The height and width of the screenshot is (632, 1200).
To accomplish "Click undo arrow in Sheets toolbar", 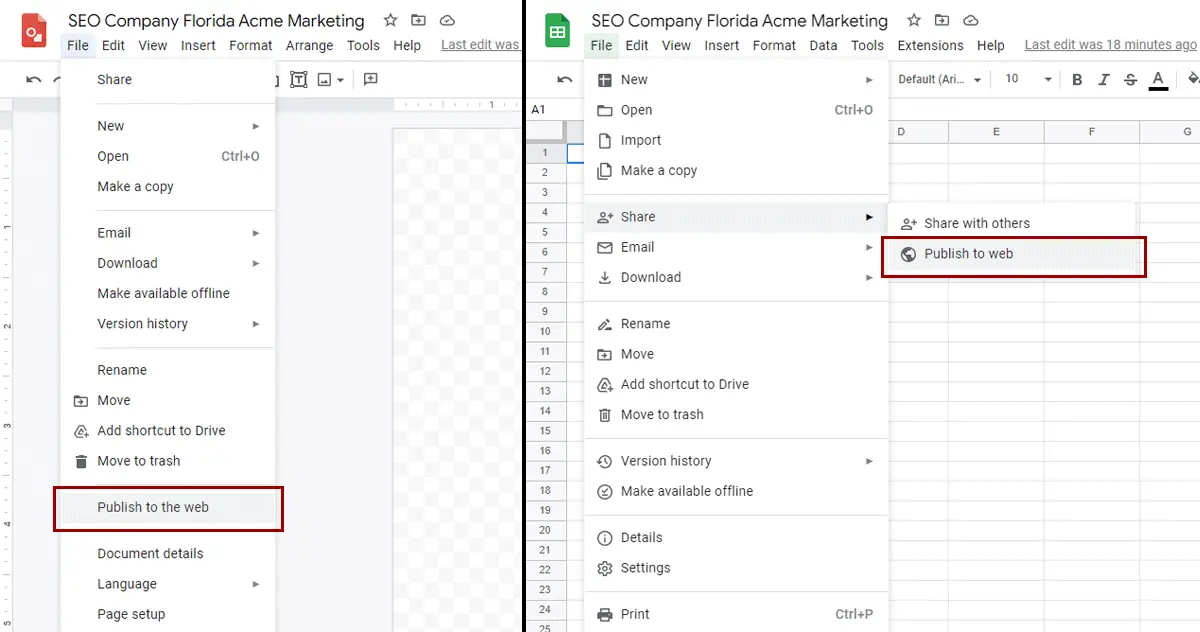I will tap(565, 80).
